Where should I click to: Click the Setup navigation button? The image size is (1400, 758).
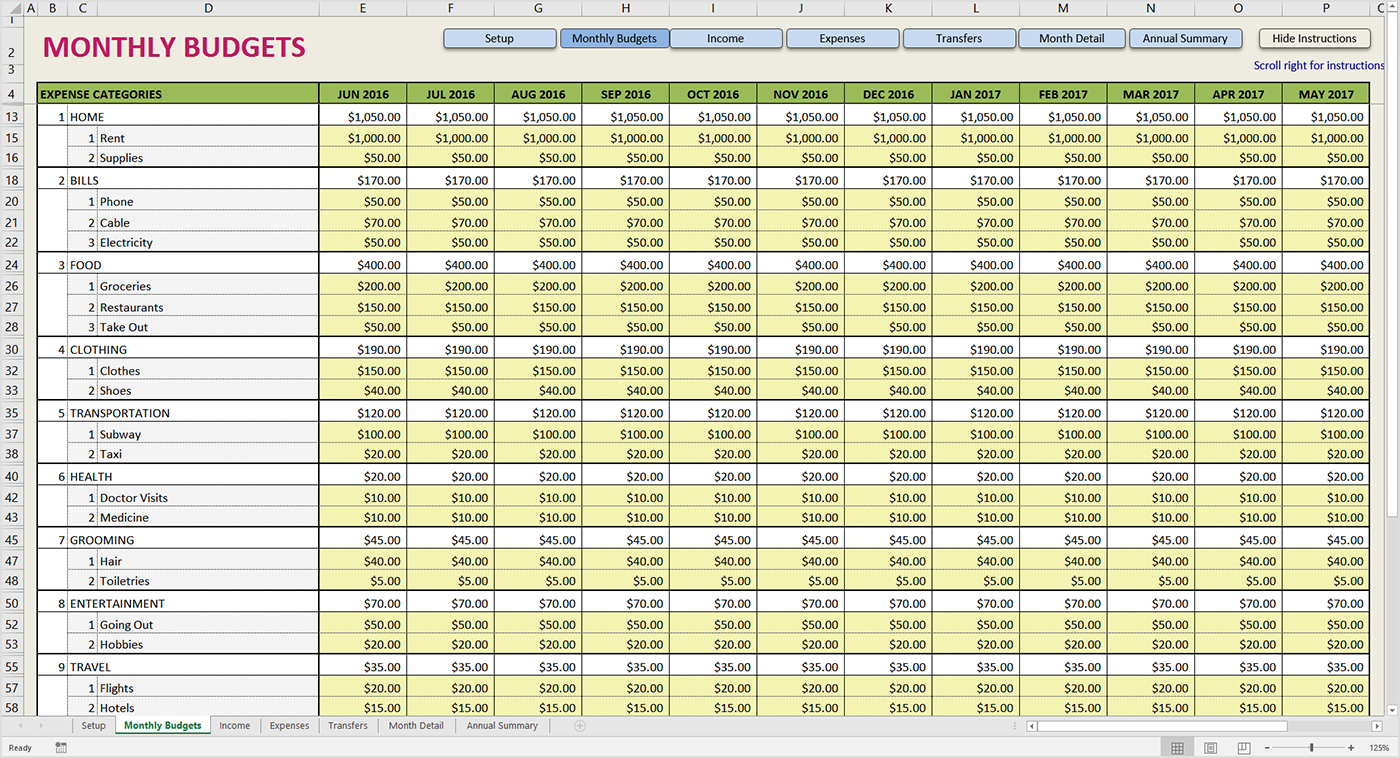[x=499, y=39]
